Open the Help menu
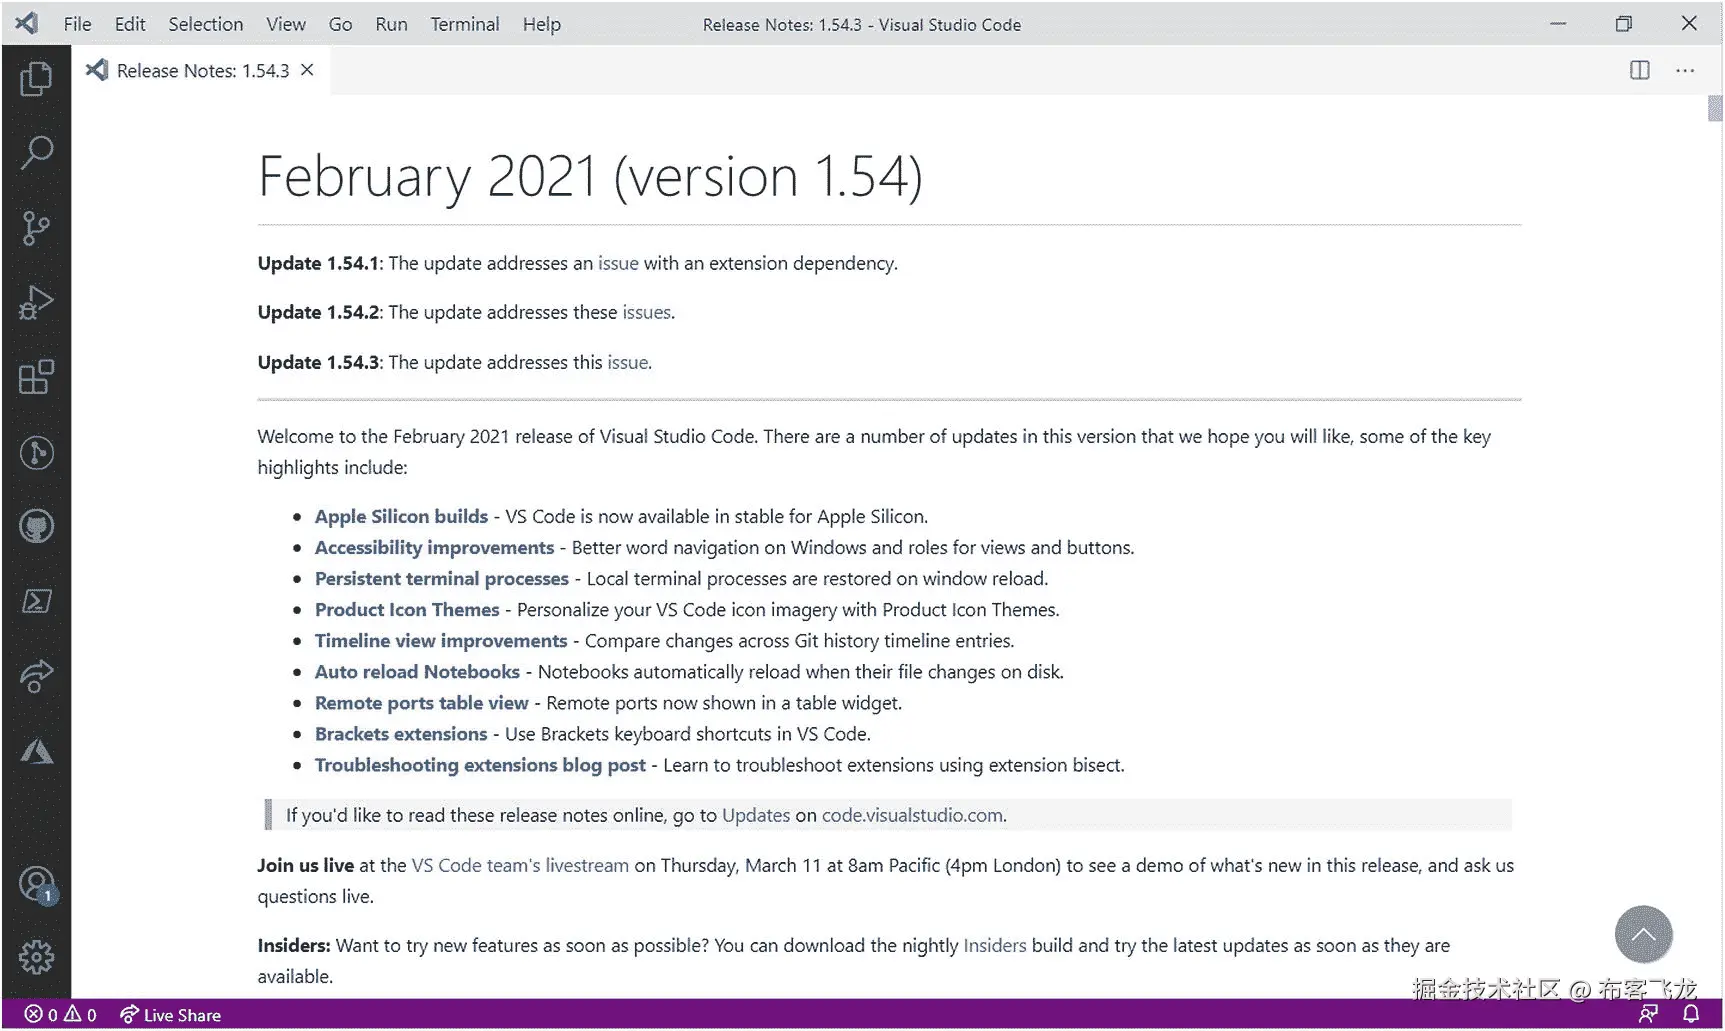 click(541, 24)
